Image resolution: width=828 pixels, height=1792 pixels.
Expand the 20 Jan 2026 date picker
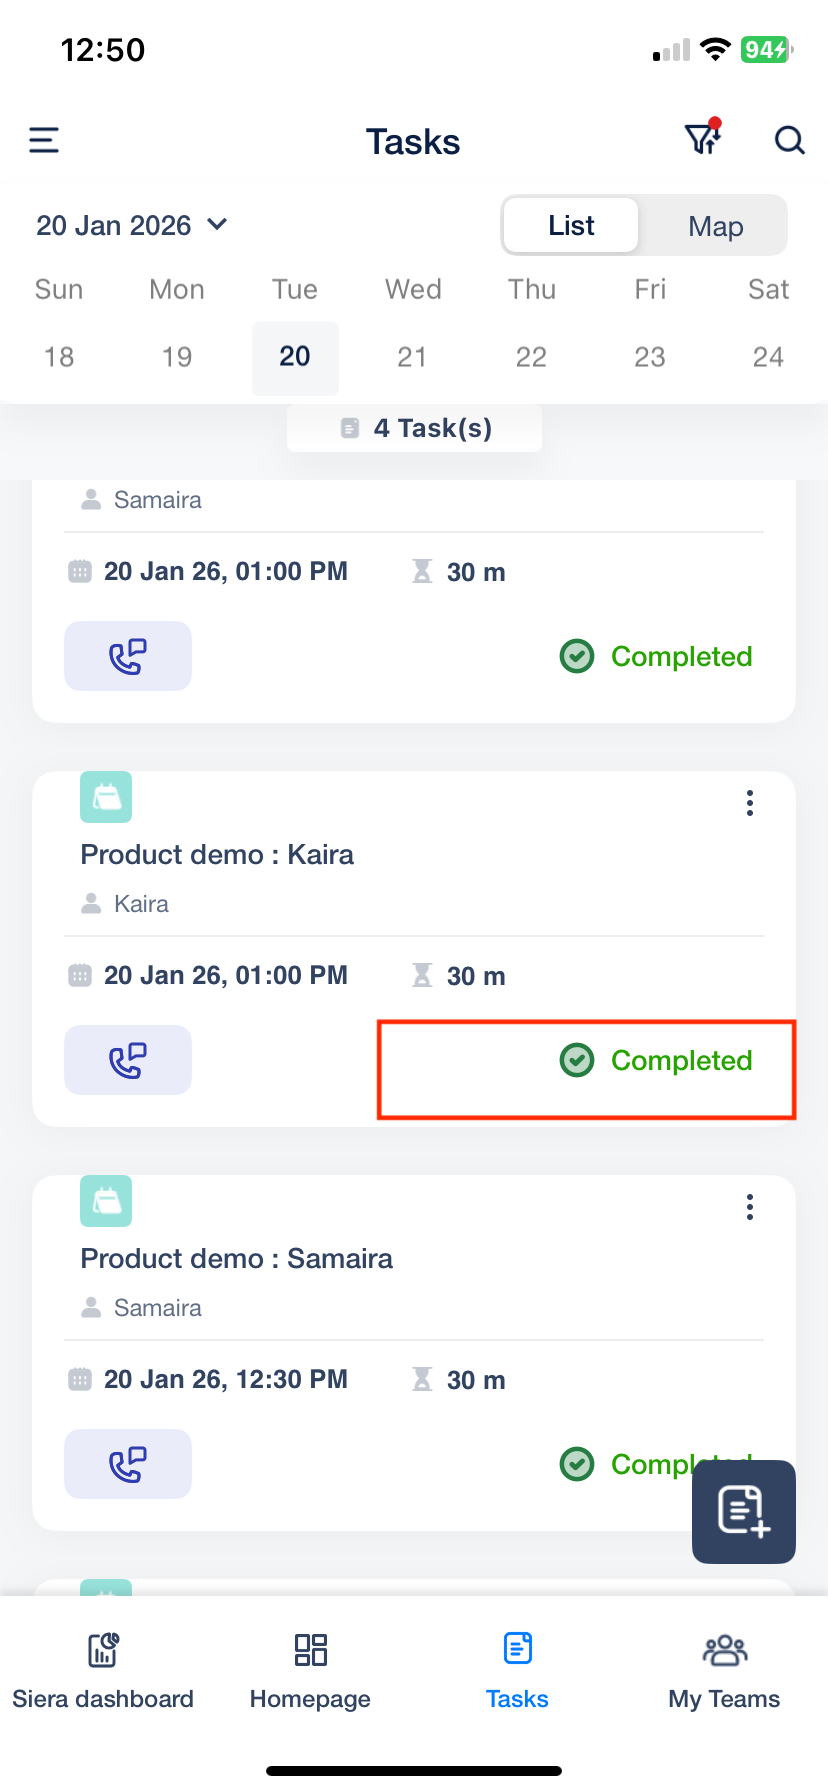132,226
